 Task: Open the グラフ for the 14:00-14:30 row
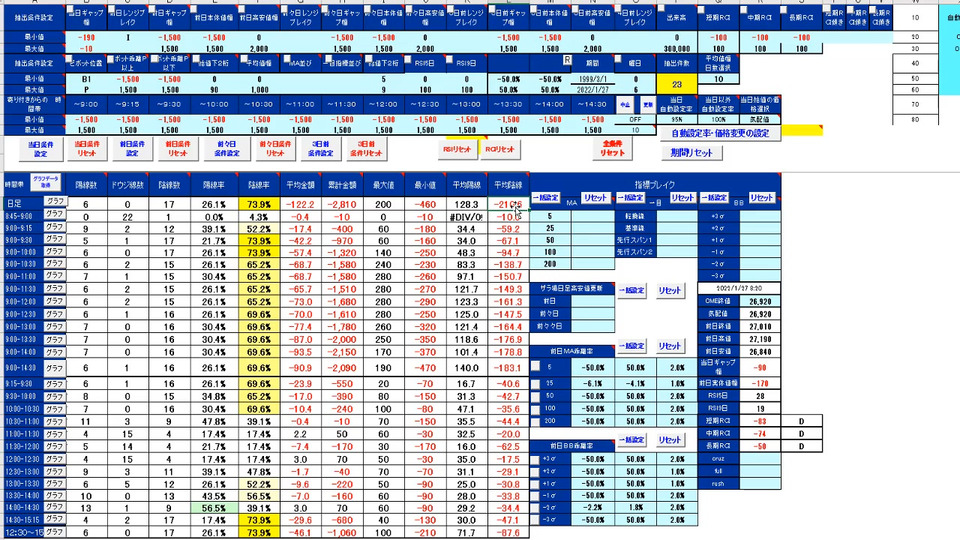(54, 506)
